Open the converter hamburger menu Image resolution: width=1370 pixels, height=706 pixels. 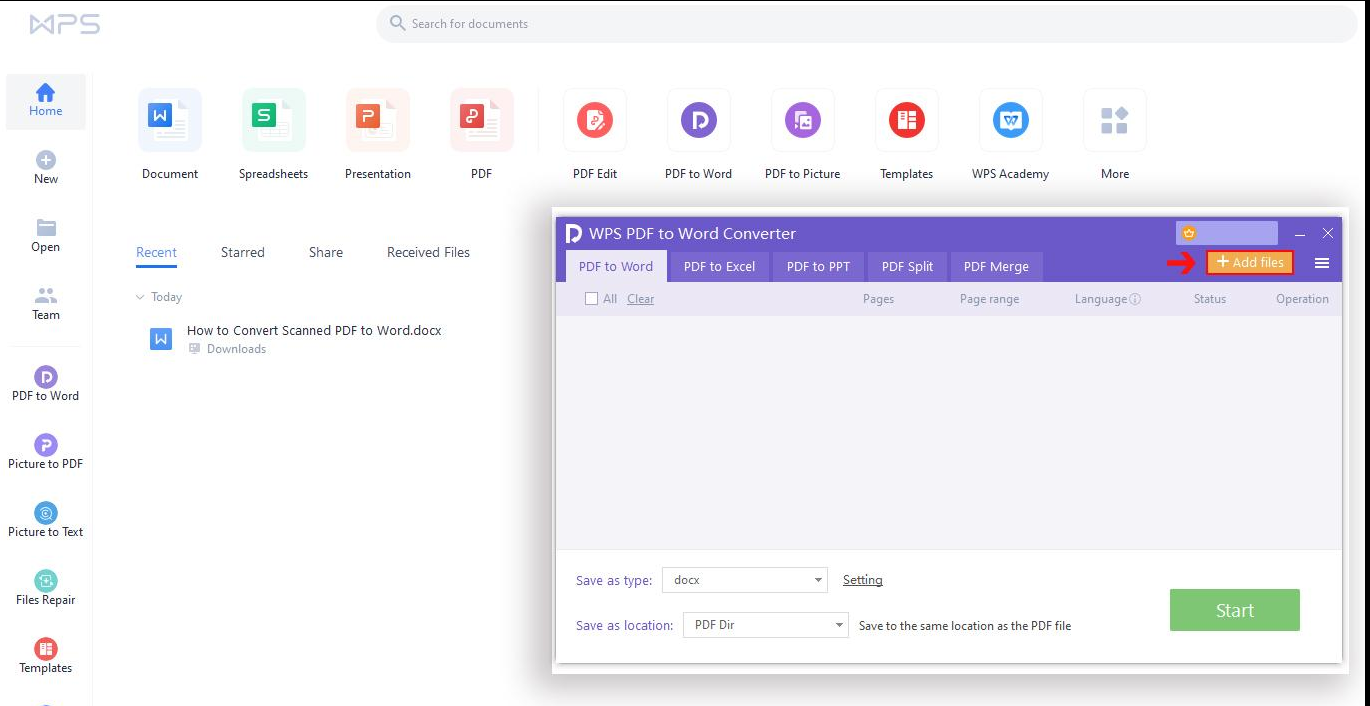pos(1322,263)
